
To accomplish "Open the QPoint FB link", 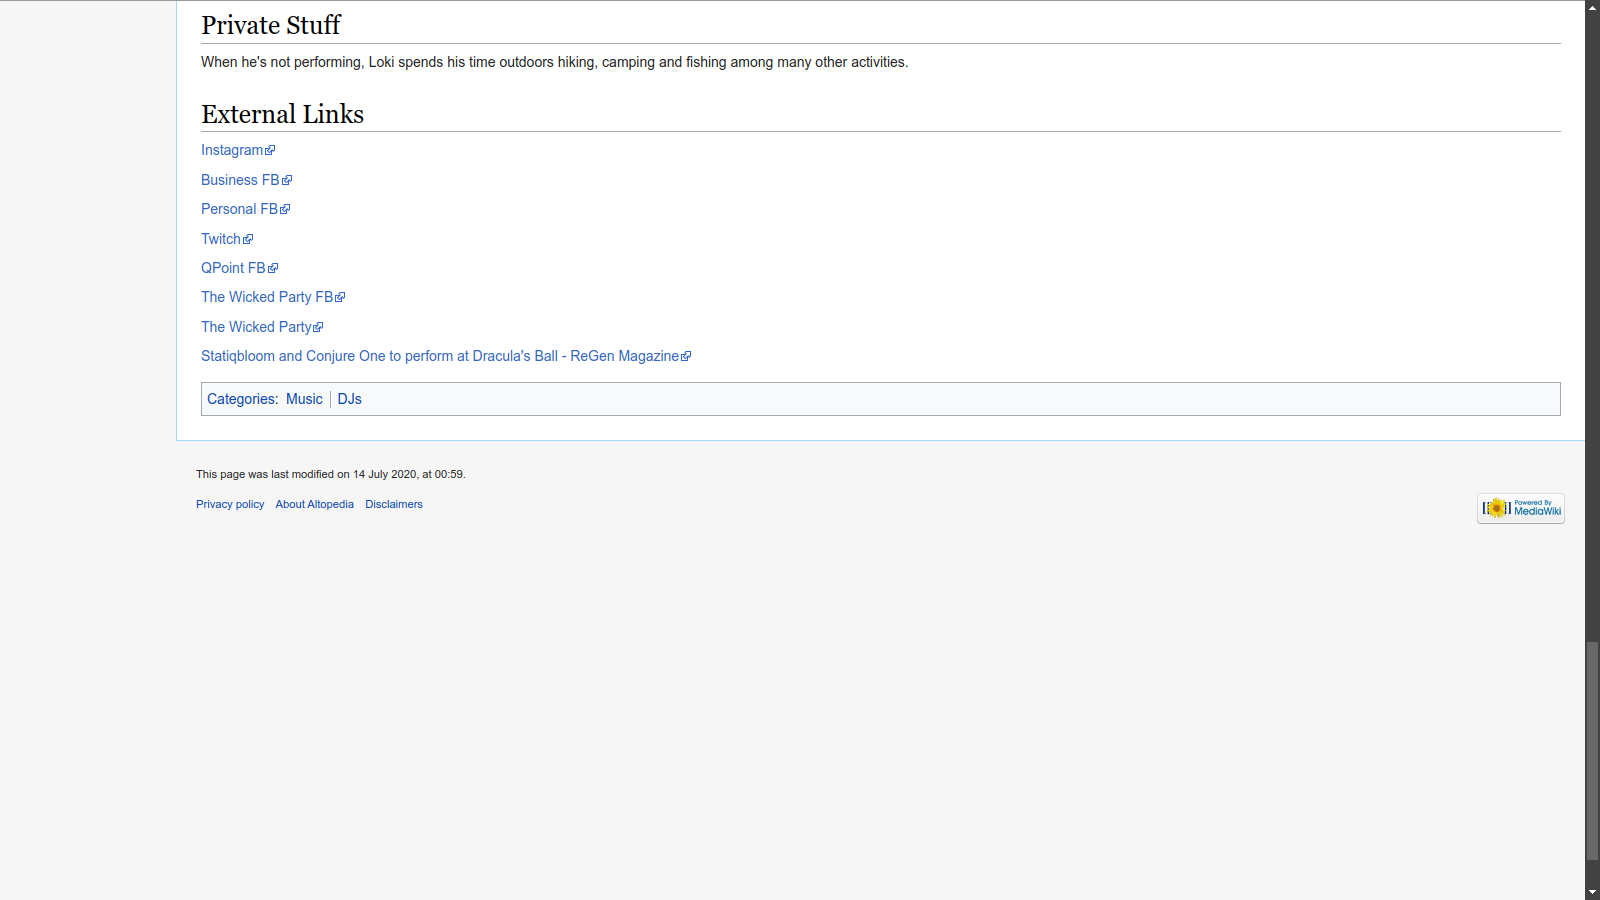I will coord(233,268).
